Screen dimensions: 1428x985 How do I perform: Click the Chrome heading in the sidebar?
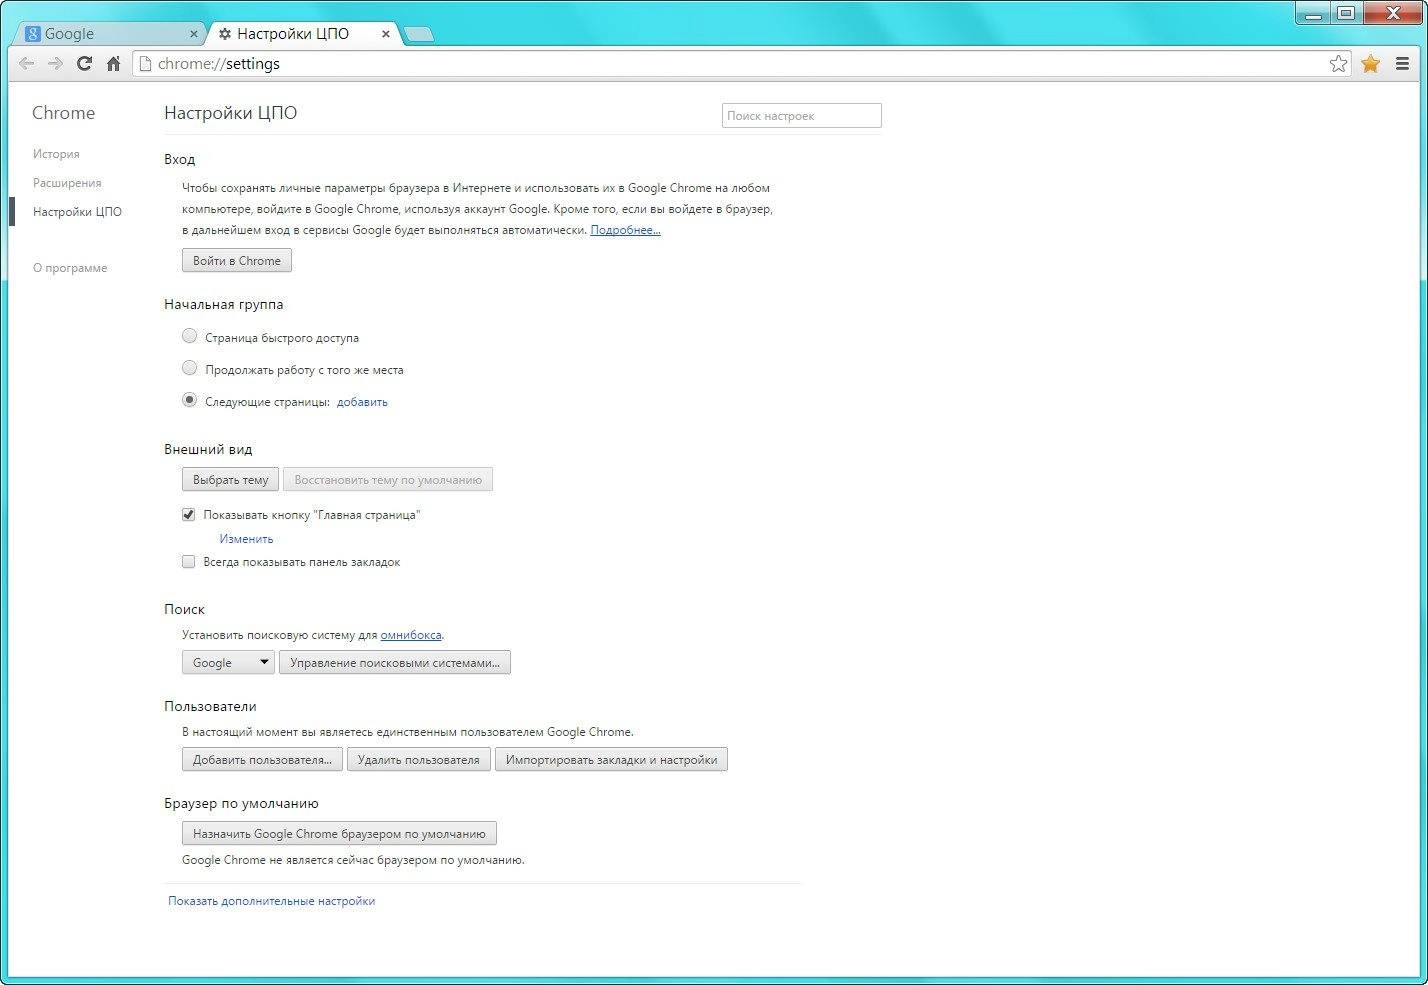63,113
